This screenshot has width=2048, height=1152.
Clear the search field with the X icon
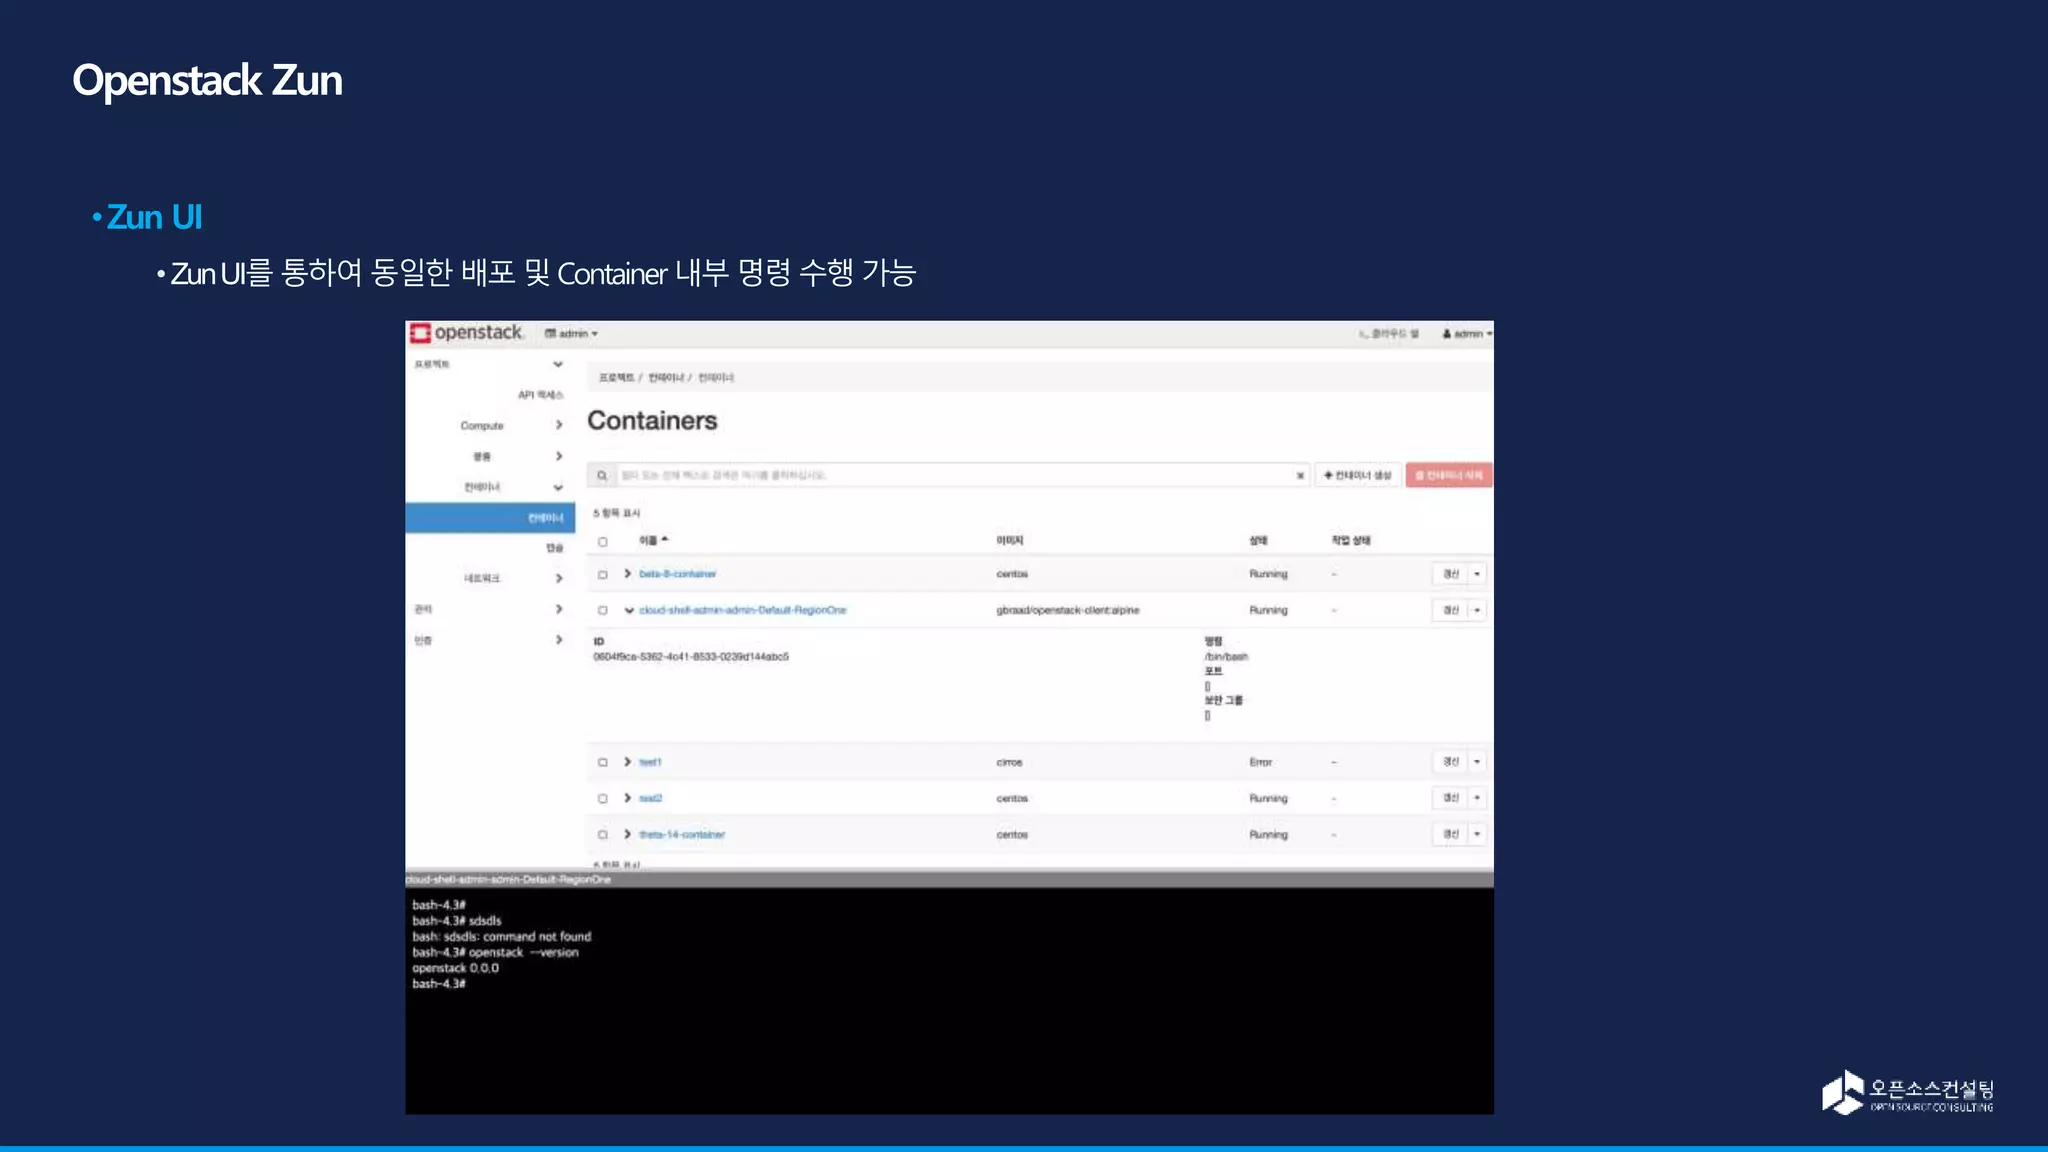1300,475
